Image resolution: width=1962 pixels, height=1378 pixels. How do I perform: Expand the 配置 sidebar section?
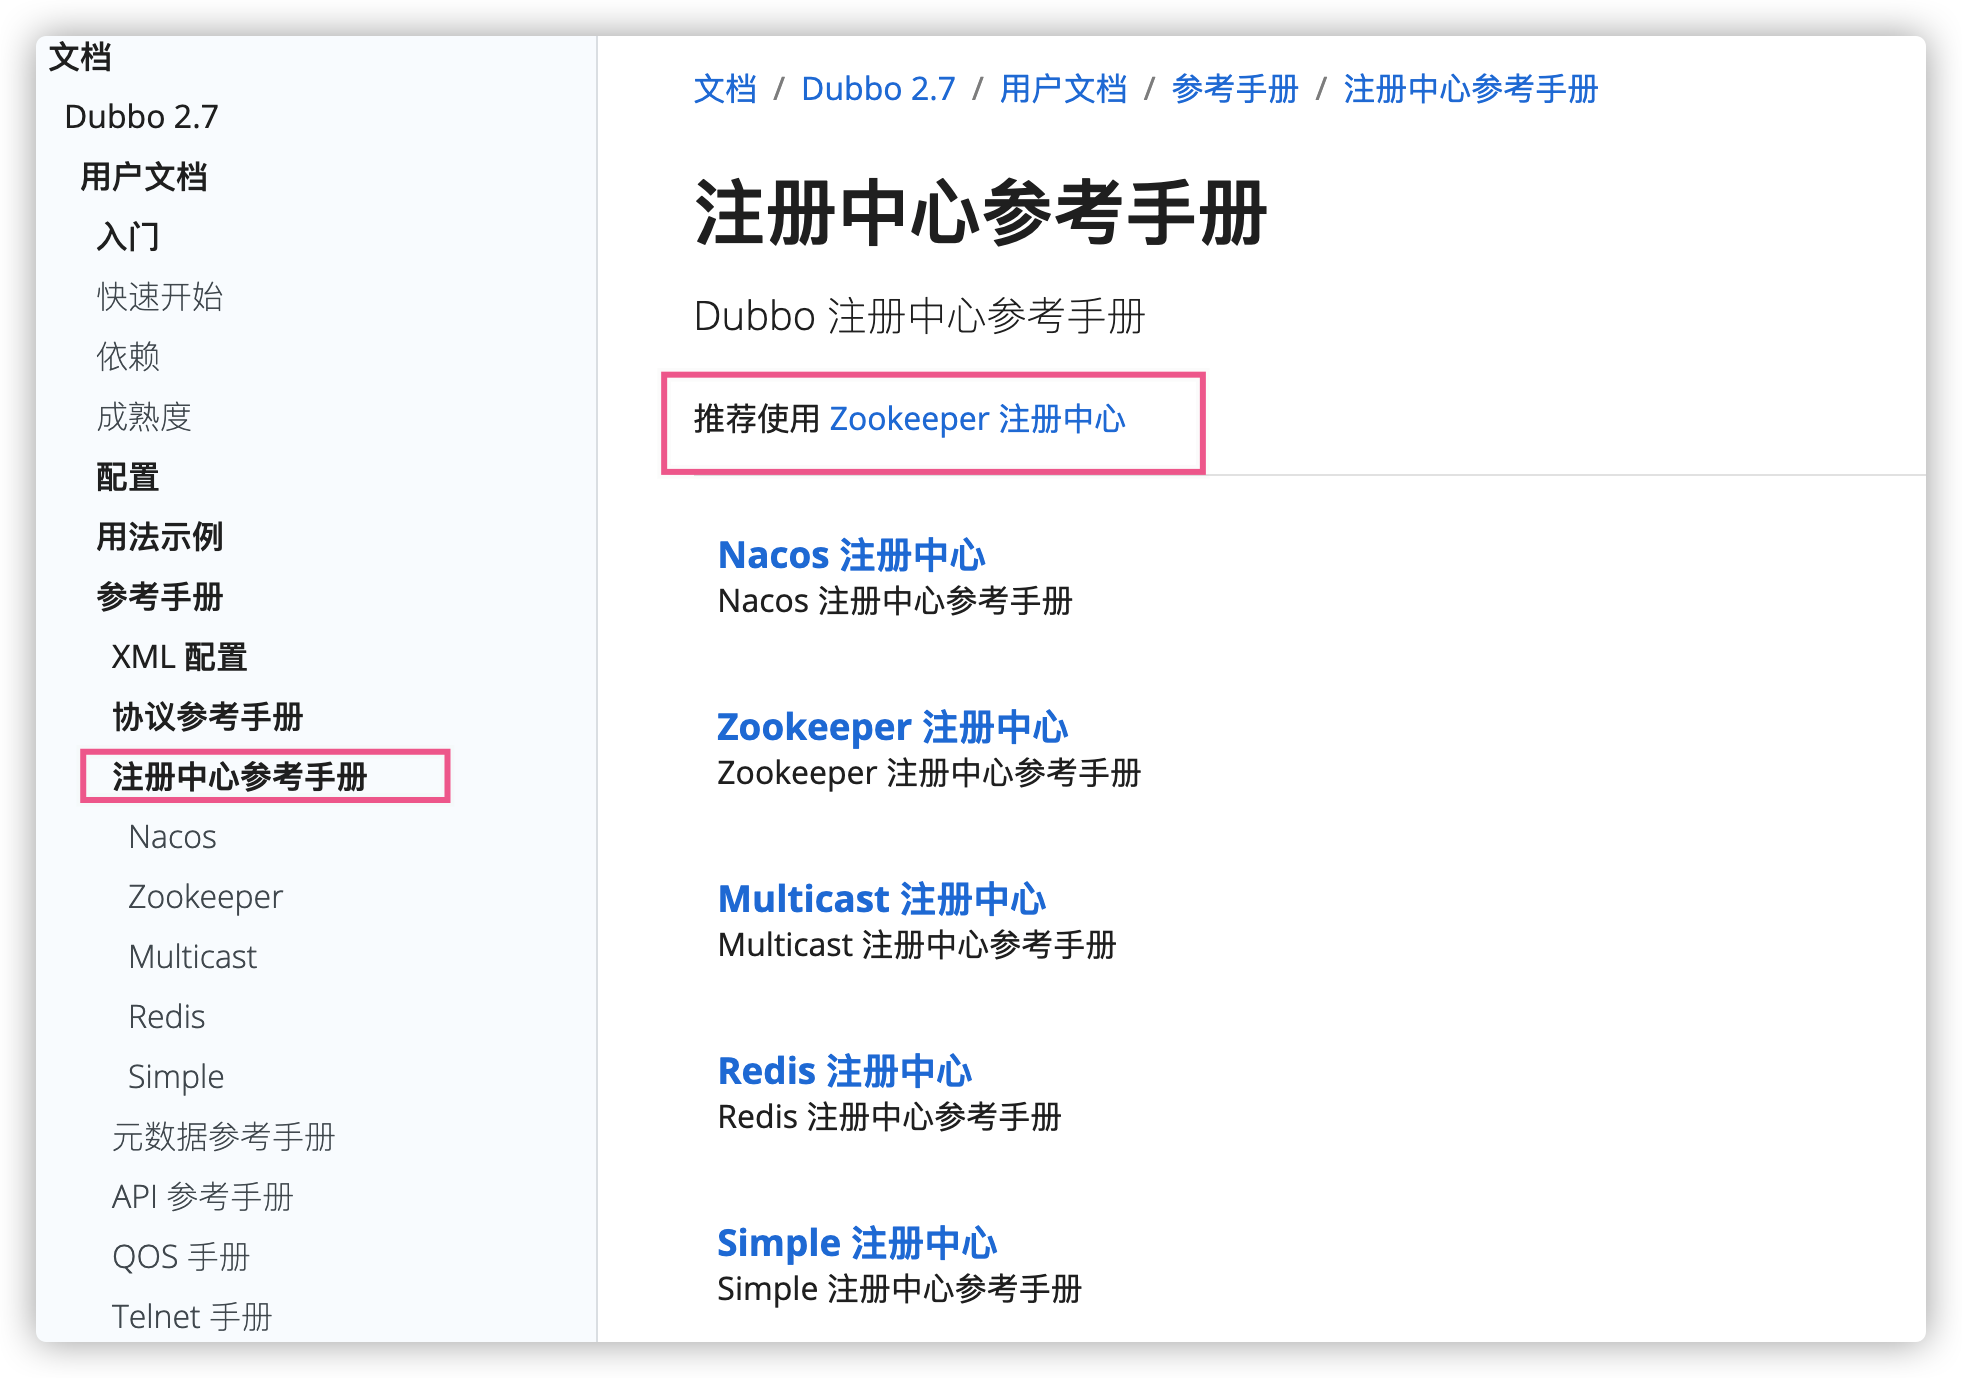pos(128,477)
